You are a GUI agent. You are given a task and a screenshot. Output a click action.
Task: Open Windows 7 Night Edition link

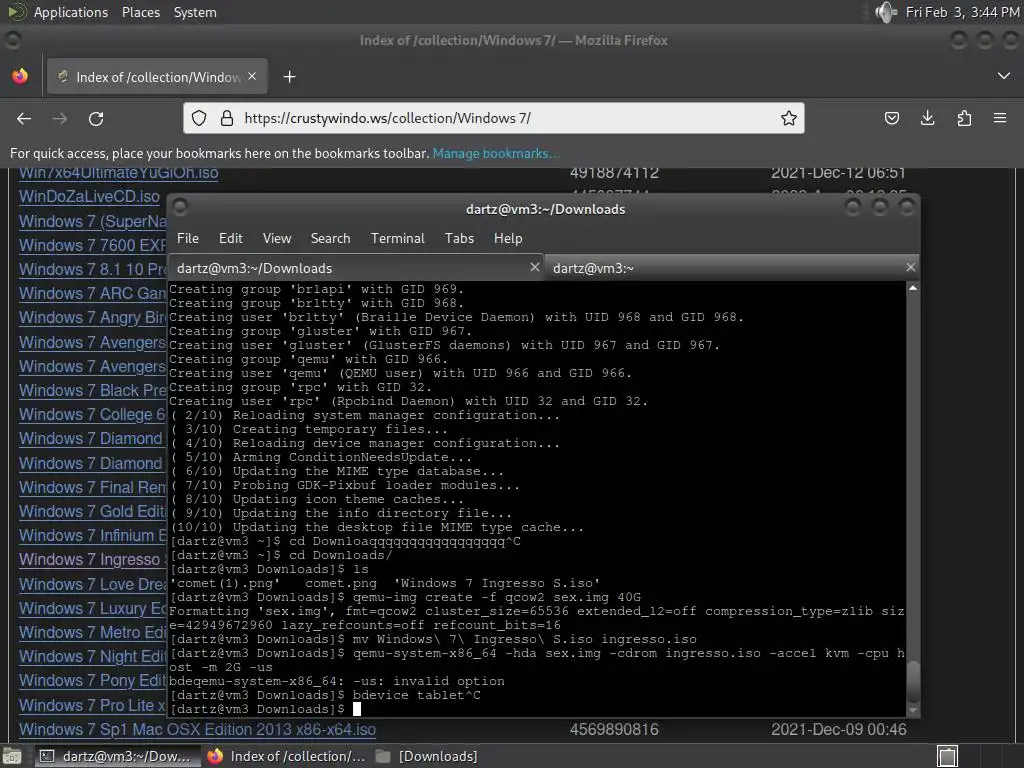[92, 656]
